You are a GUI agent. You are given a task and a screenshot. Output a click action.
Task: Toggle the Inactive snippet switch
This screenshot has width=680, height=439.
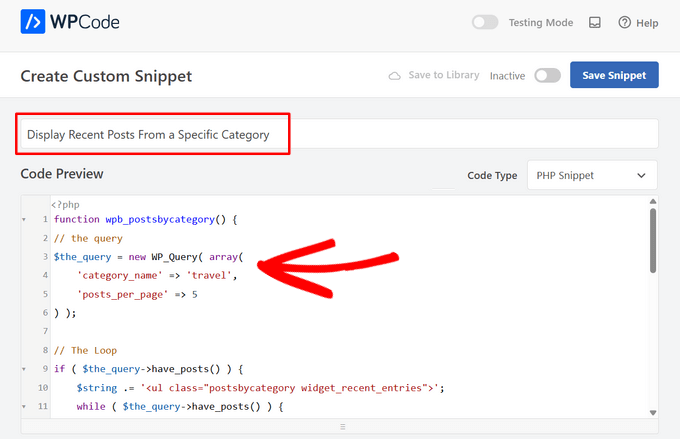point(547,75)
